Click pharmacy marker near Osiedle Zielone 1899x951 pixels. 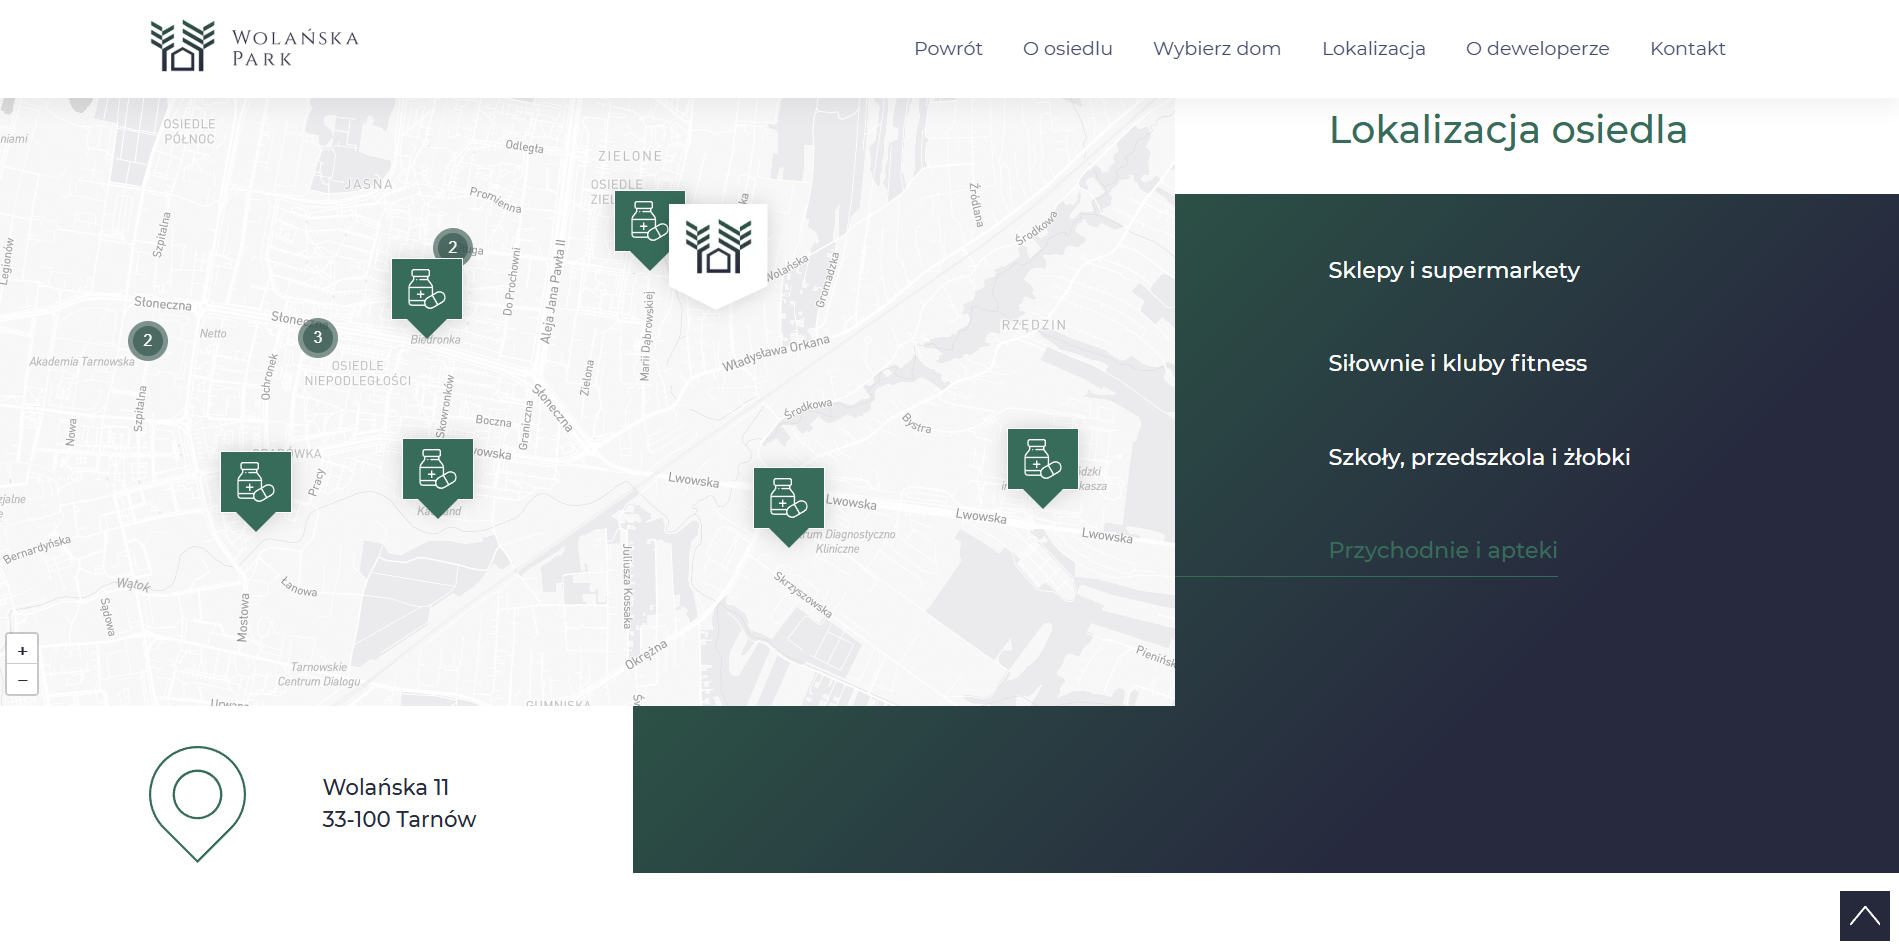tap(642, 229)
